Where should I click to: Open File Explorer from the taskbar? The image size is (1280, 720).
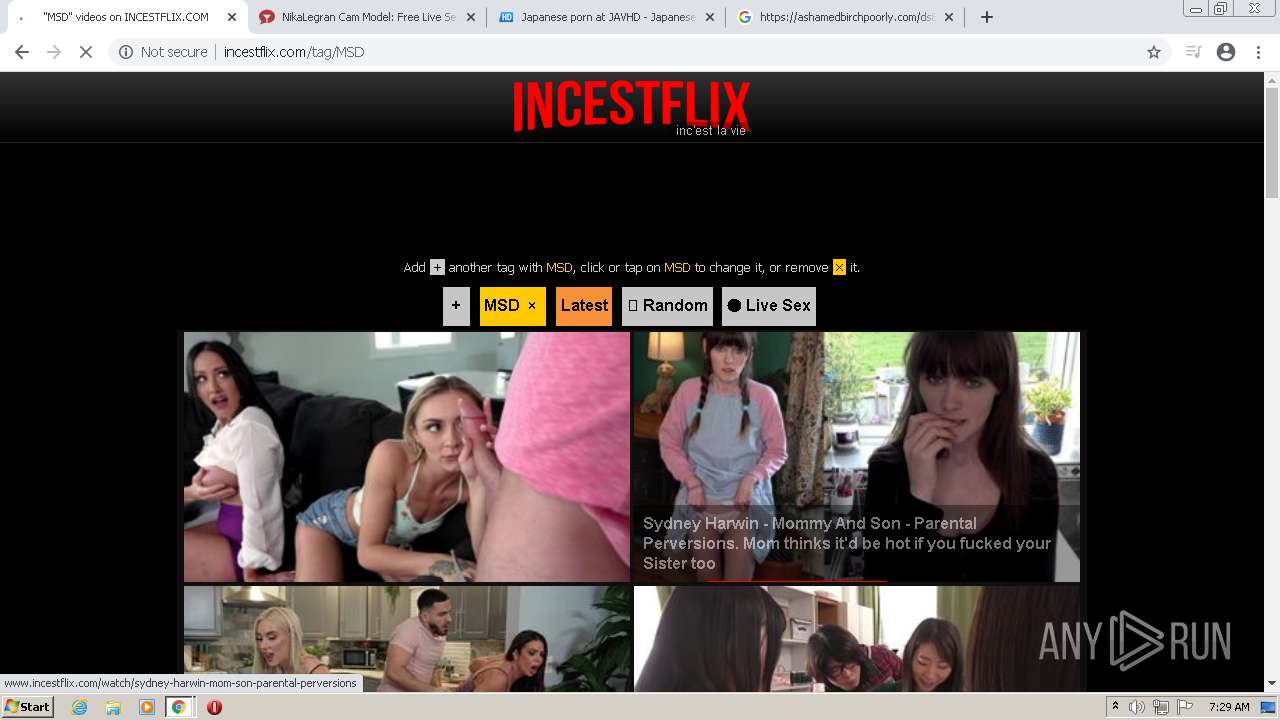(113, 707)
